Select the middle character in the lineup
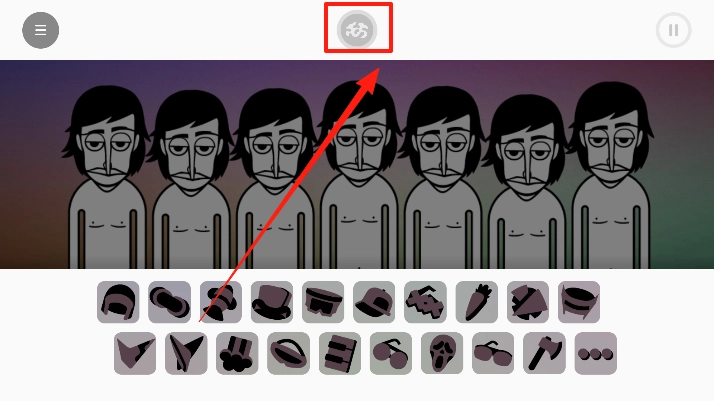714x401 pixels. click(359, 175)
